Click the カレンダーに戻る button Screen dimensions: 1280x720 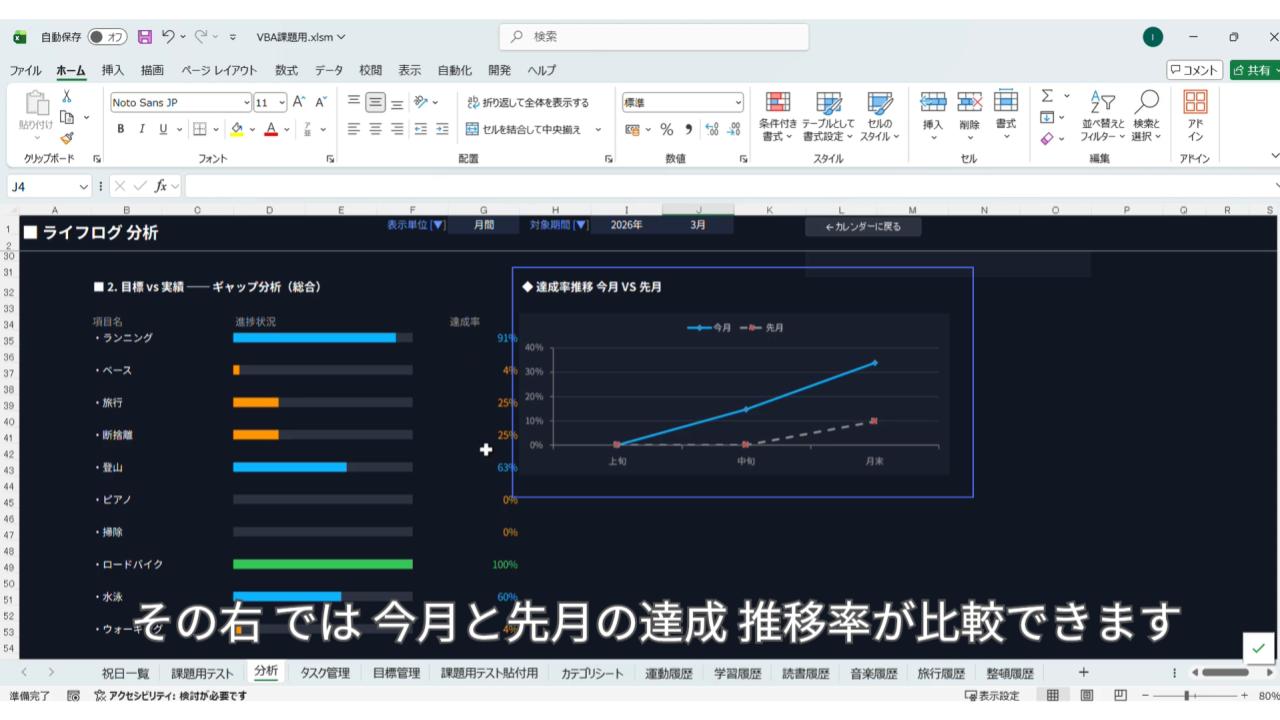[x=863, y=227]
